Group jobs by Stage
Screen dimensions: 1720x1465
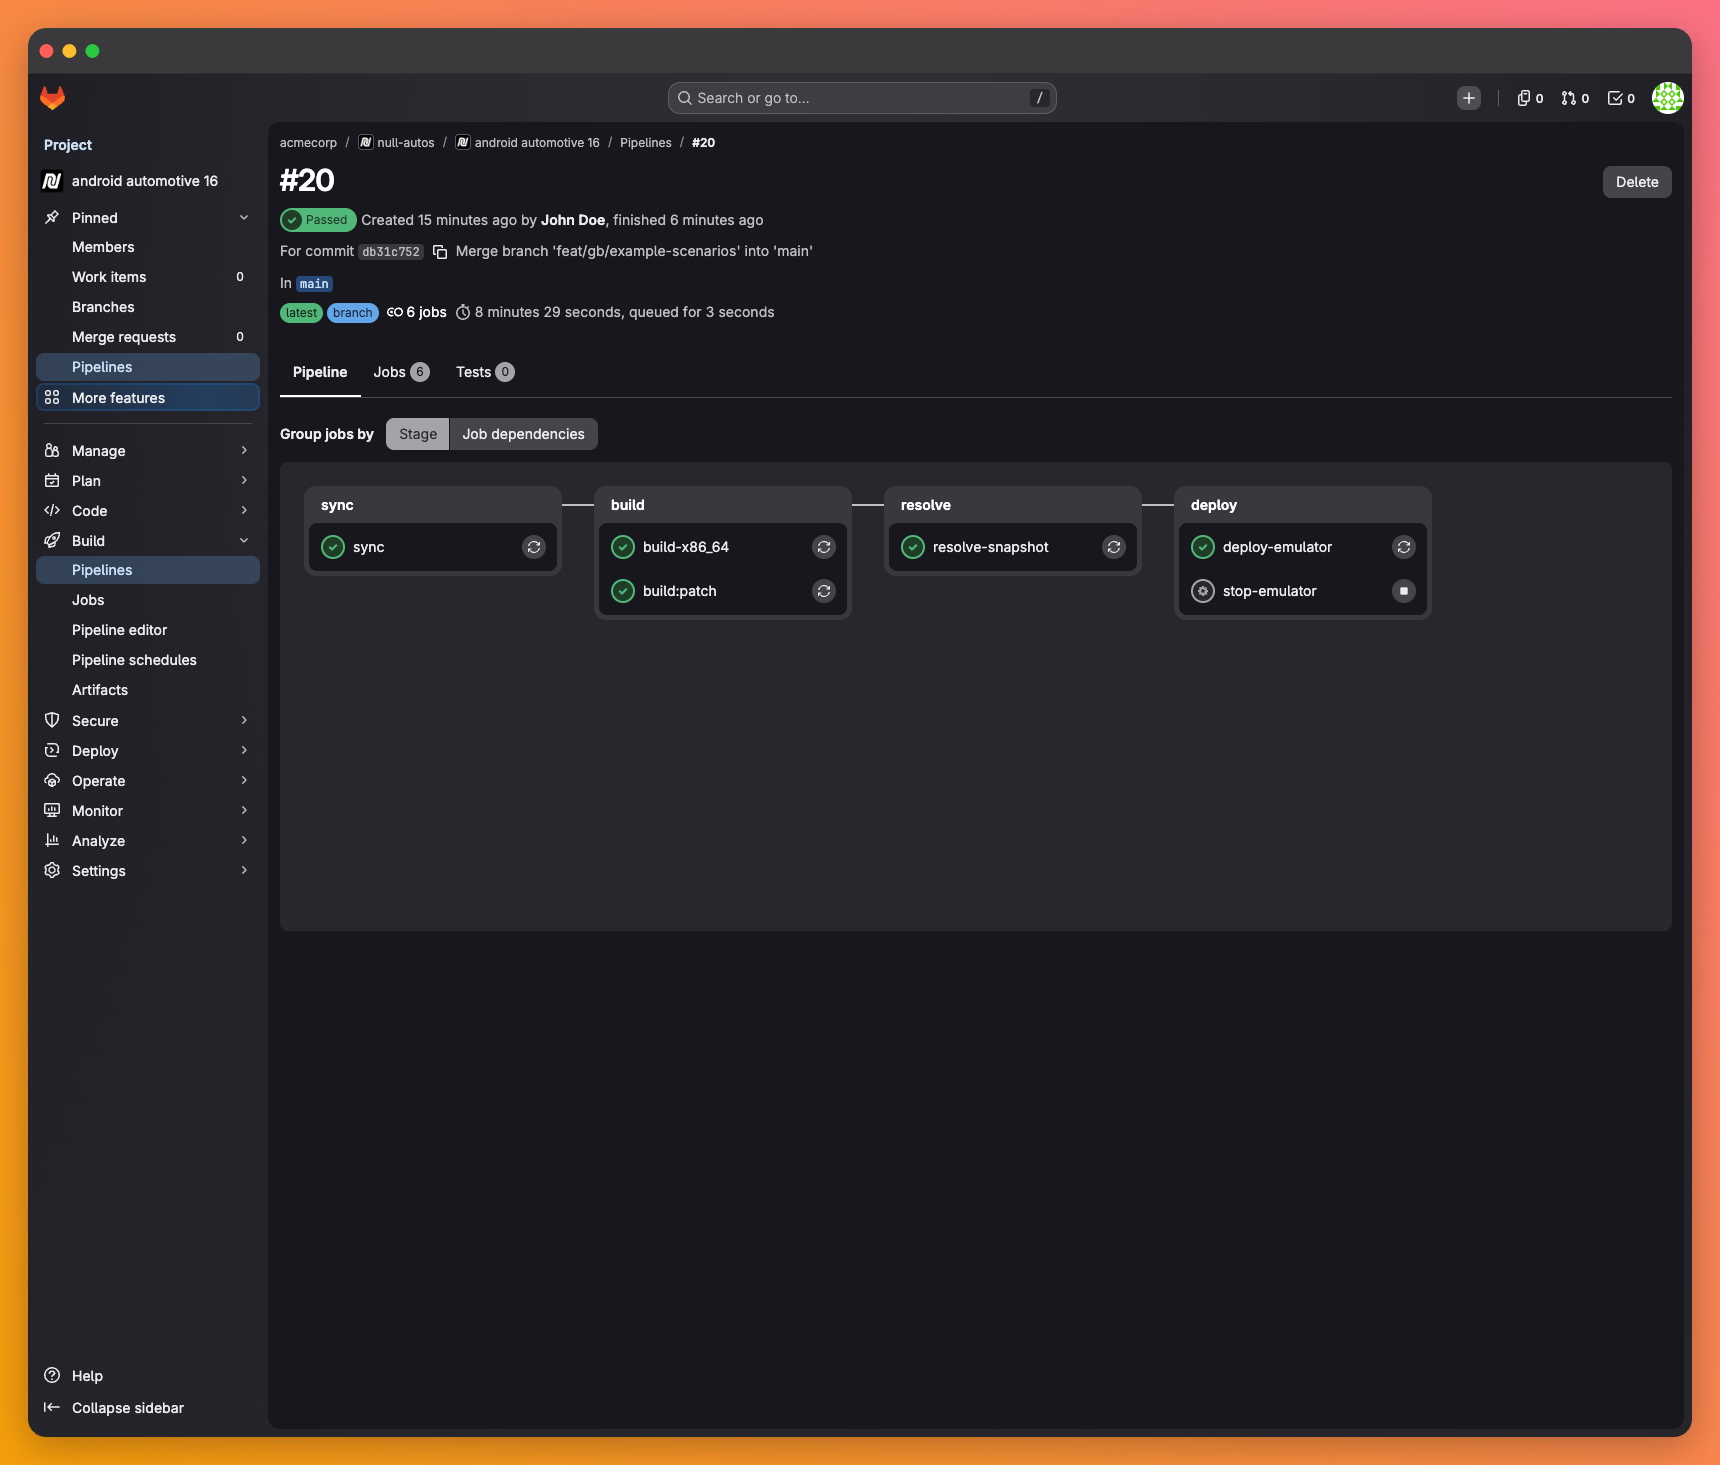click(x=418, y=434)
